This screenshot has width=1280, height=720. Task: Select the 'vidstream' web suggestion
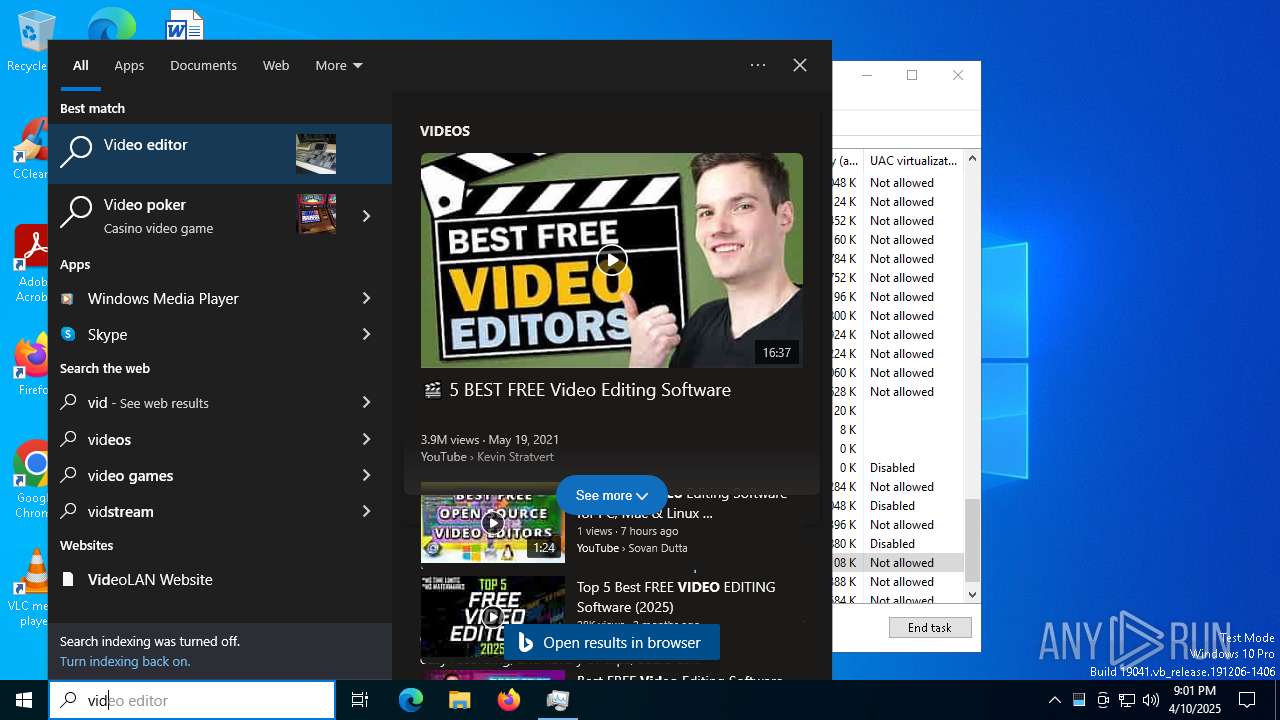pos(120,511)
